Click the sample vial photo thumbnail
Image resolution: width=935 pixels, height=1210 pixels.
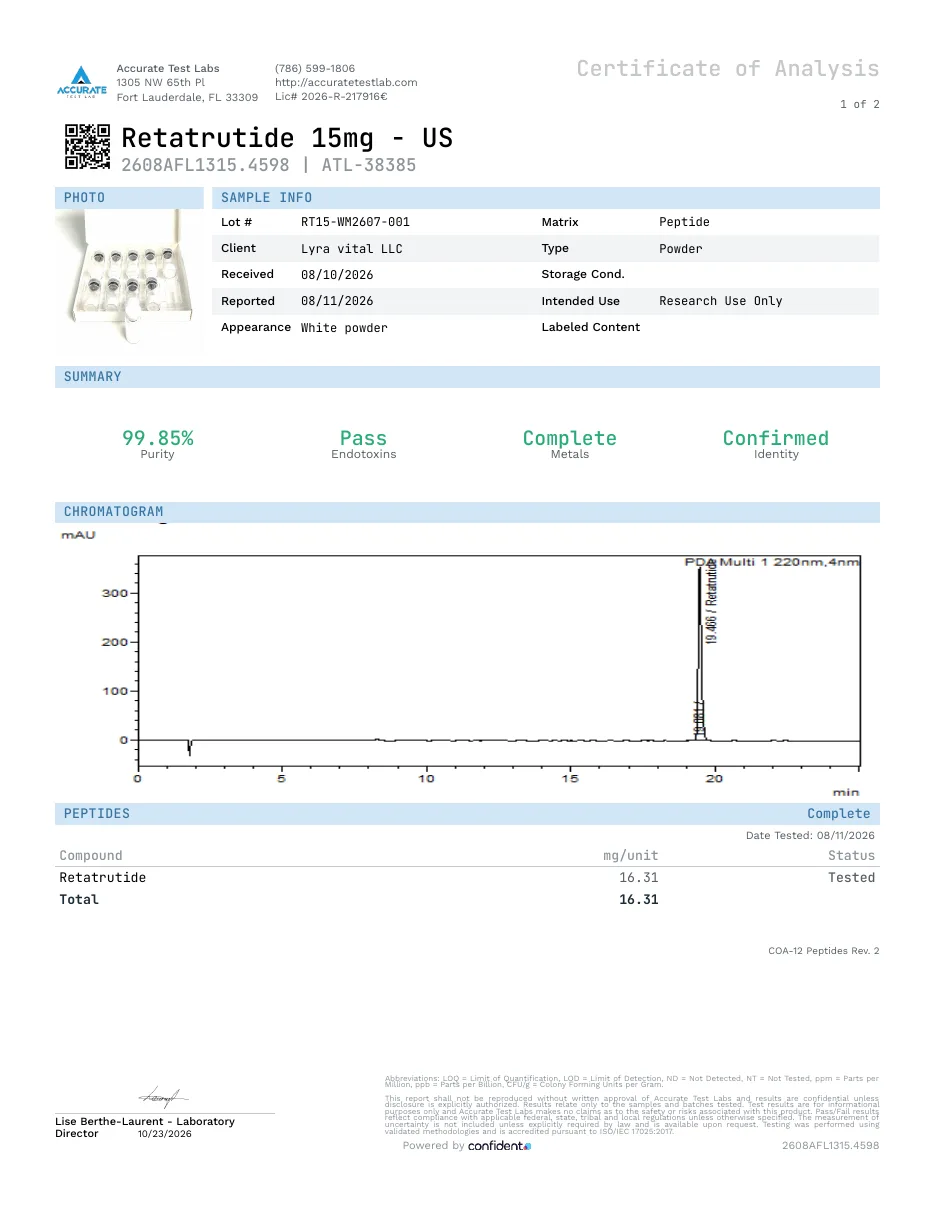130,281
